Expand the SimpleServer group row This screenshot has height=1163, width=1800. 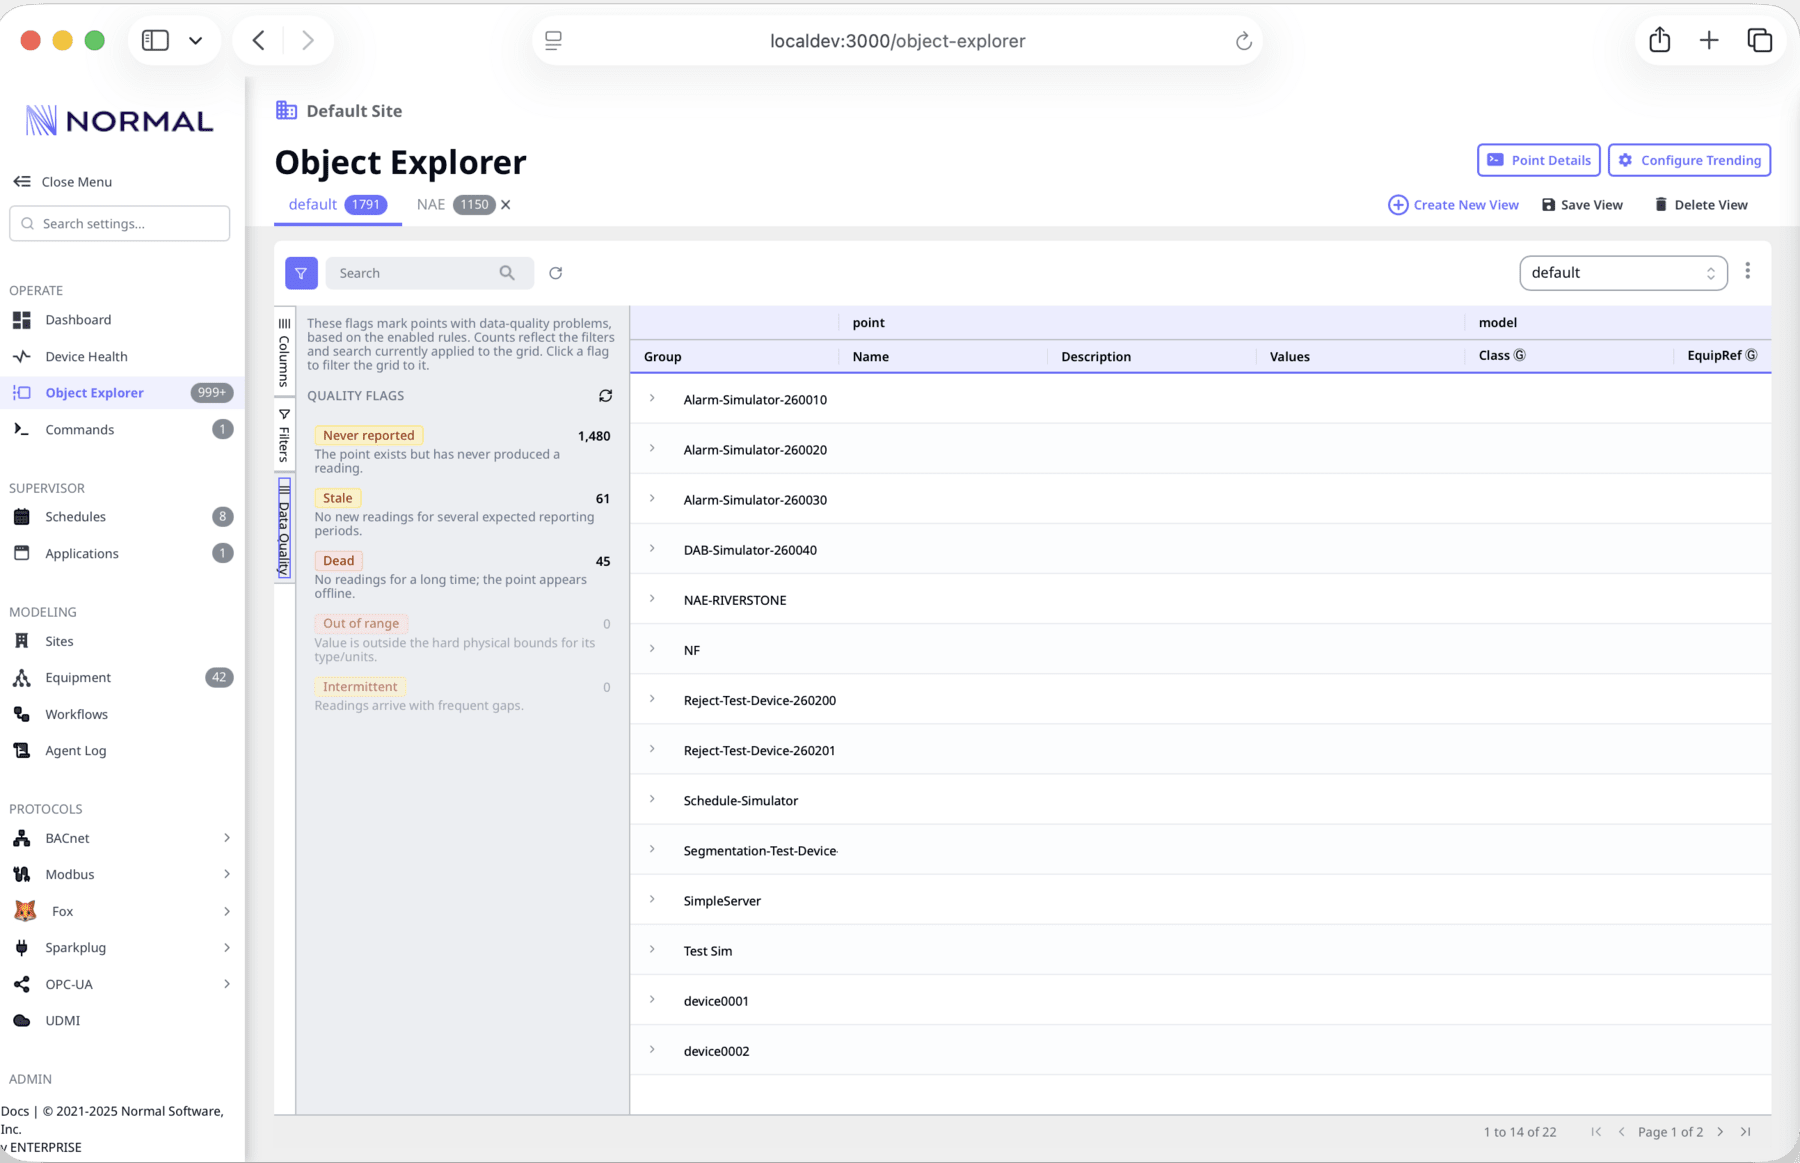pos(652,900)
